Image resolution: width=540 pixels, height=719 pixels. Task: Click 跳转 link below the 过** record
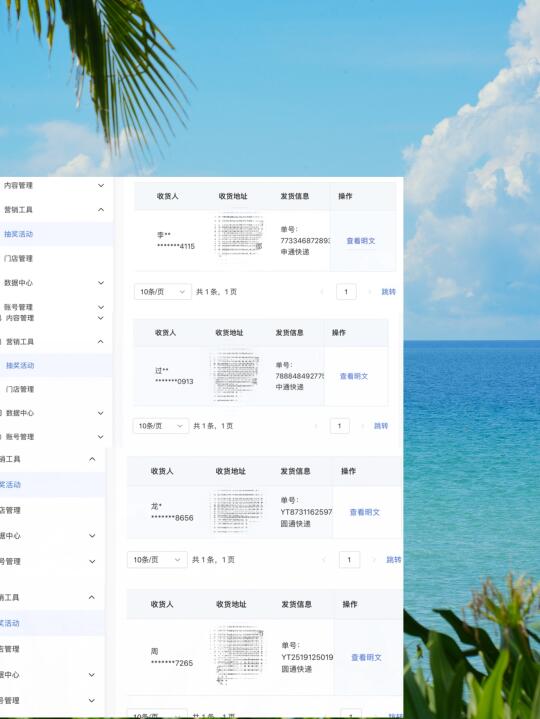(381, 426)
